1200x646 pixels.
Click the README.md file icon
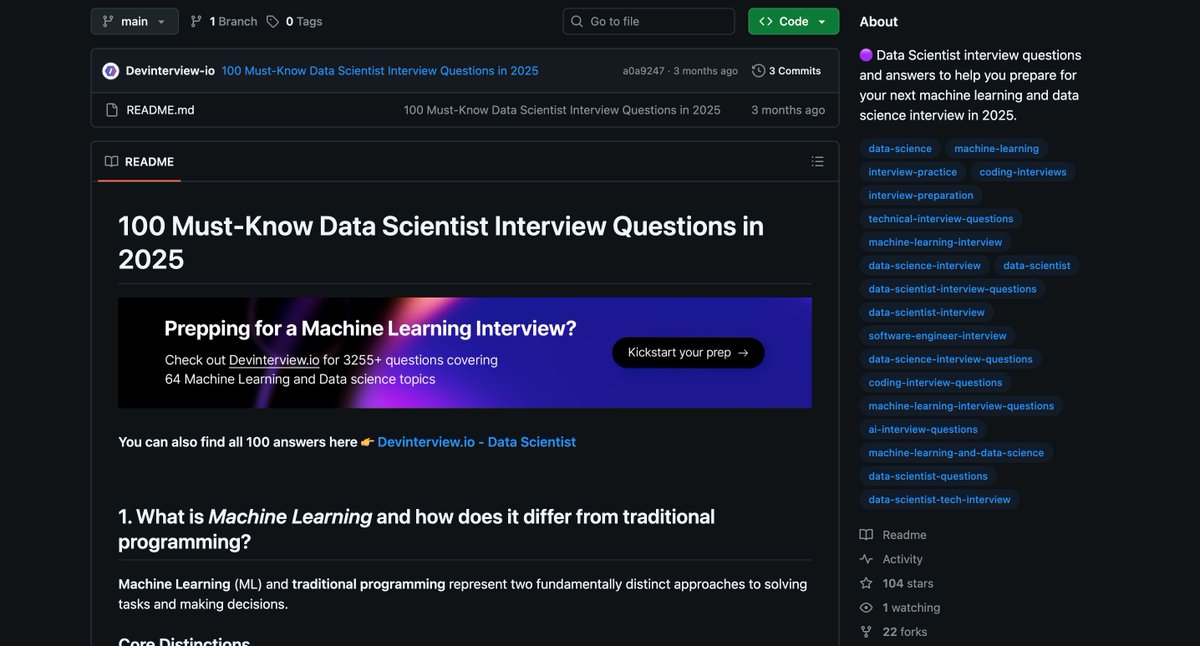click(111, 109)
